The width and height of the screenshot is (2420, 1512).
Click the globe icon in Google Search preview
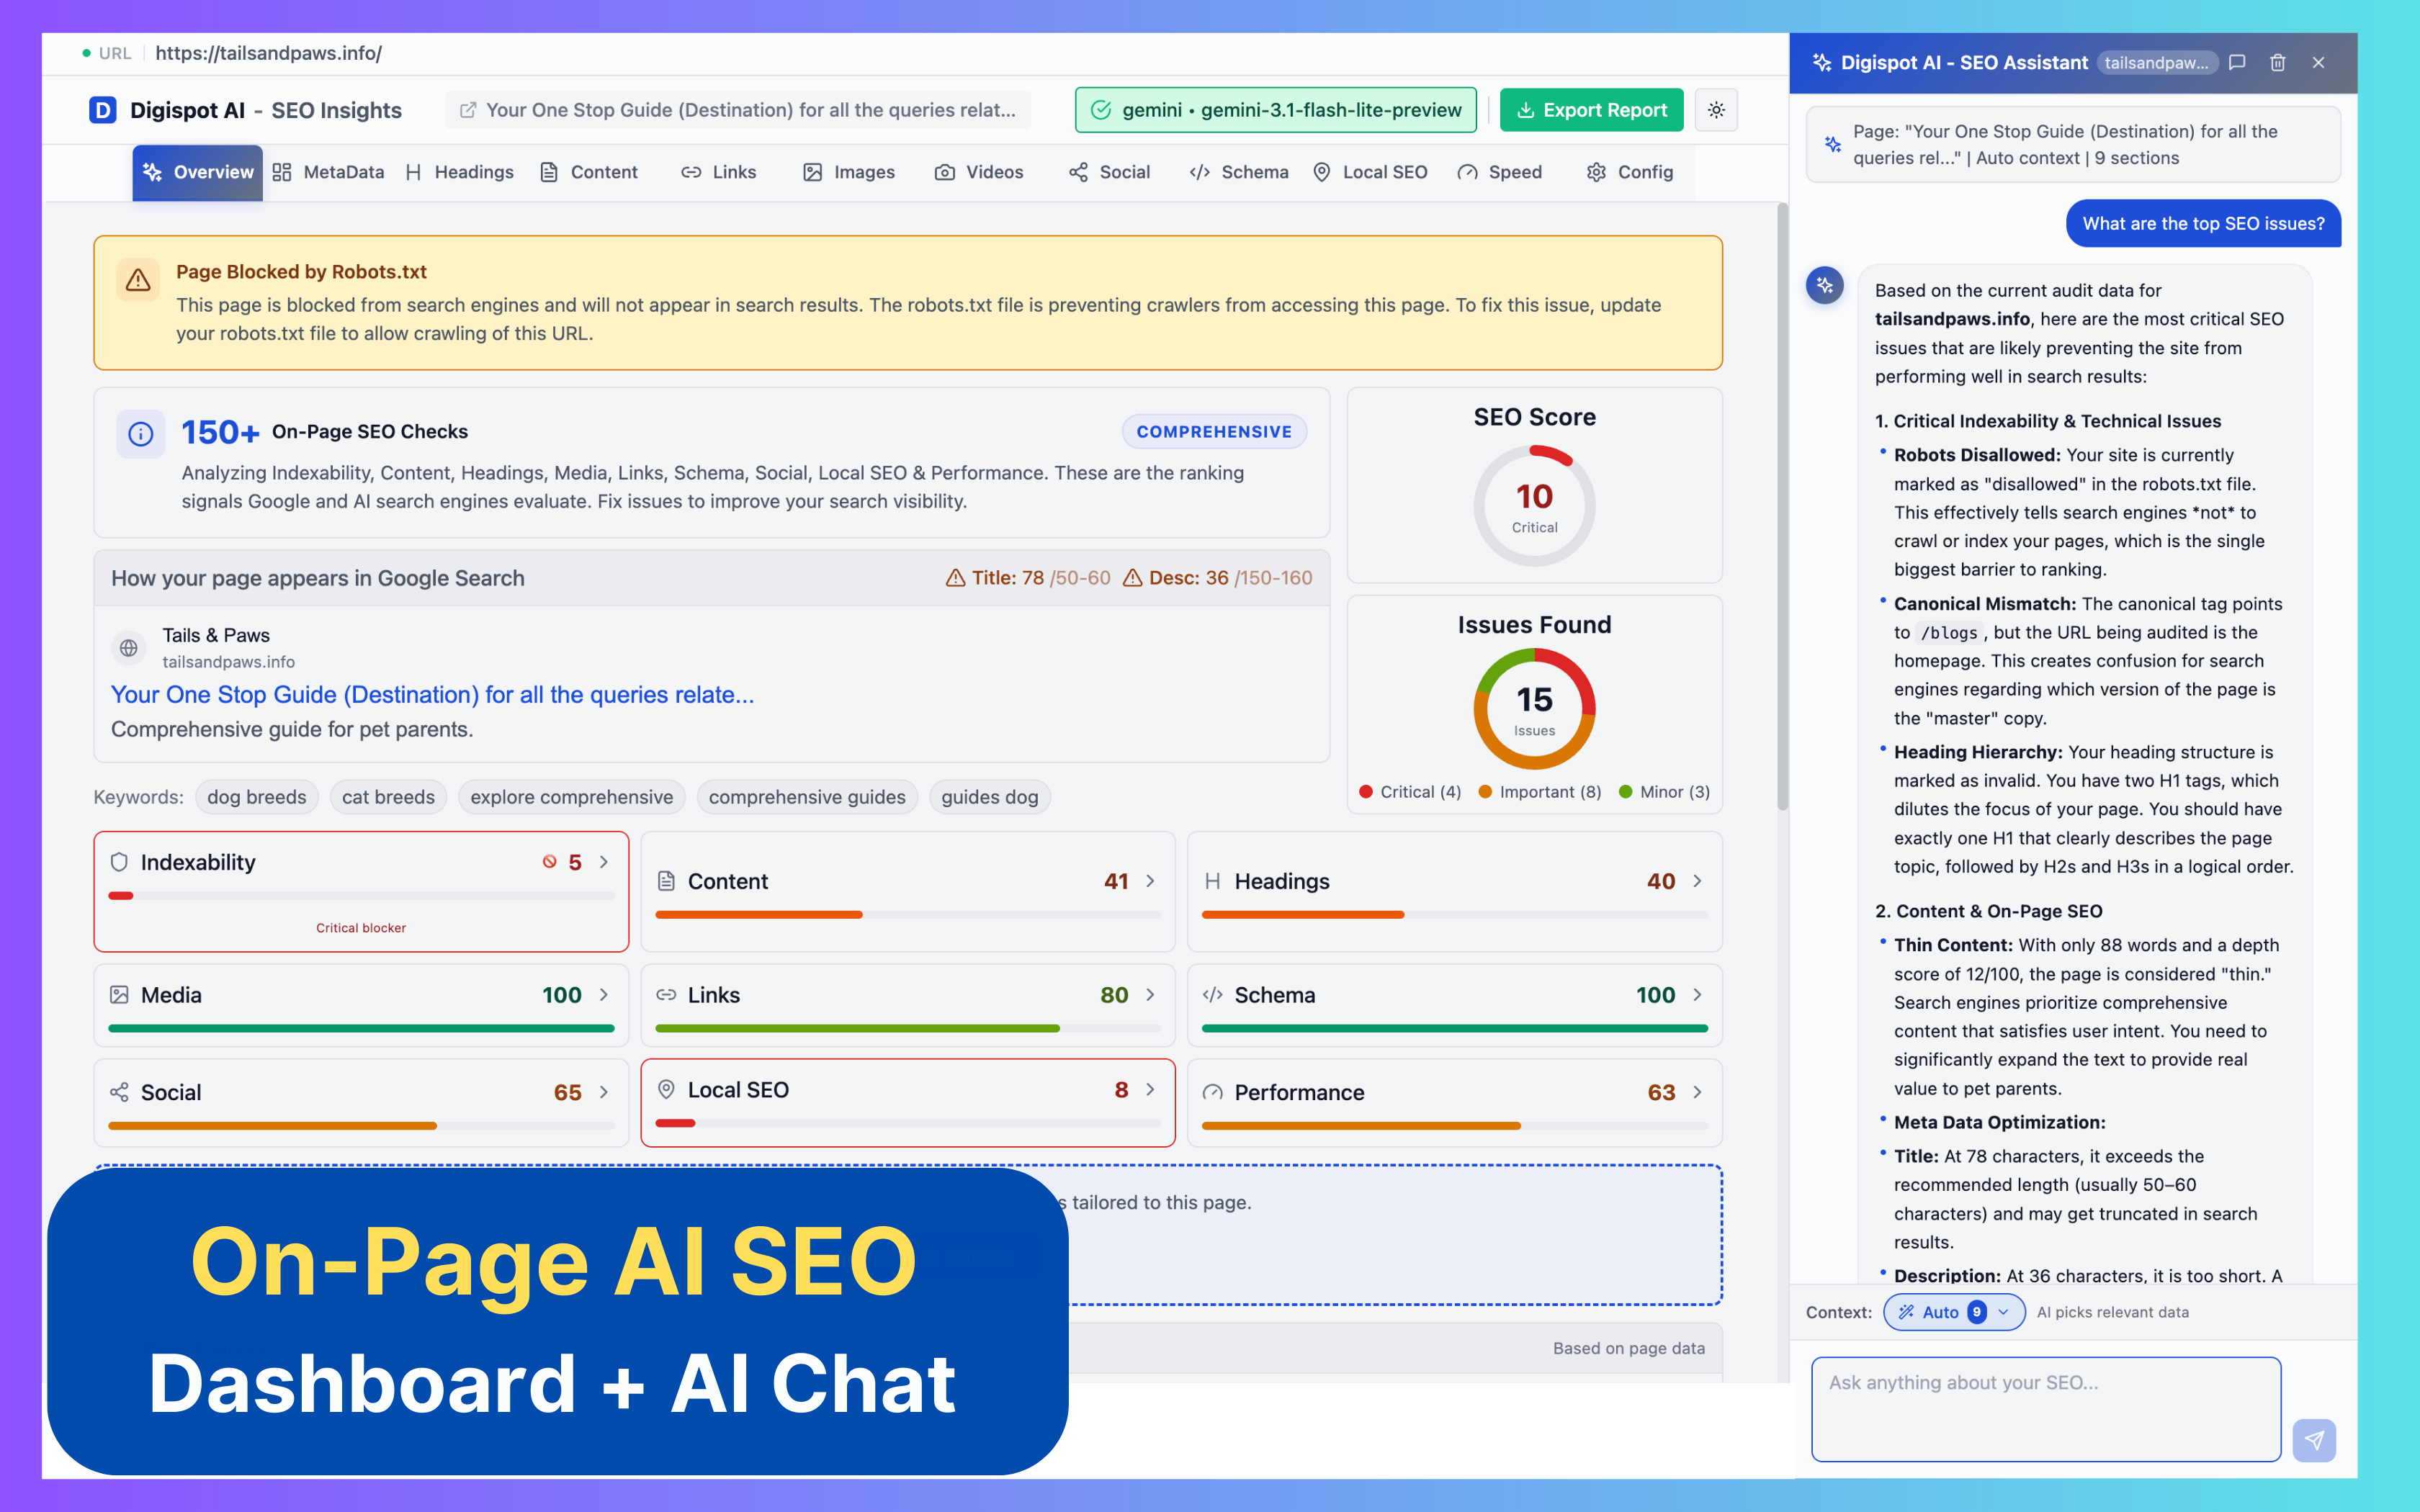pyautogui.click(x=128, y=647)
